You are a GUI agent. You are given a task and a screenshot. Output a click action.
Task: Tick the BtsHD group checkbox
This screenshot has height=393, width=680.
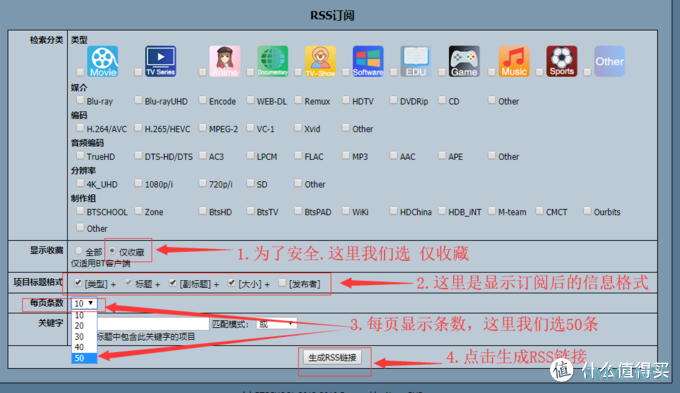pyautogui.click(x=203, y=211)
